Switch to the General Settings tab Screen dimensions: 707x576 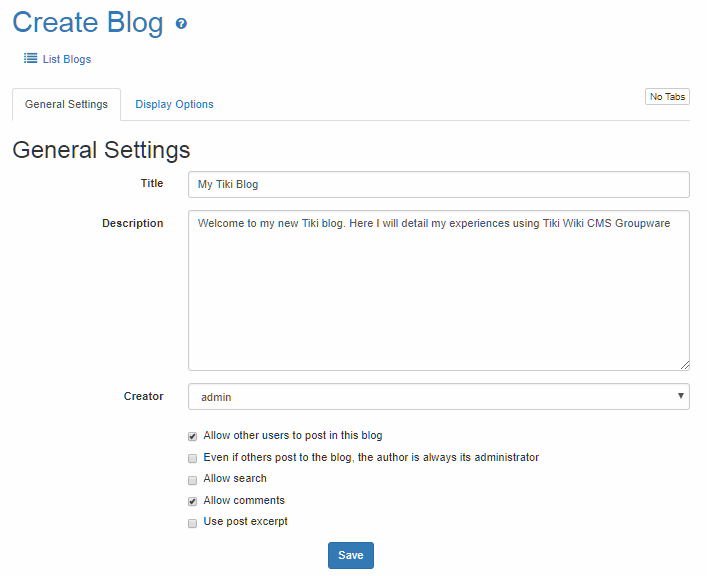(x=66, y=104)
